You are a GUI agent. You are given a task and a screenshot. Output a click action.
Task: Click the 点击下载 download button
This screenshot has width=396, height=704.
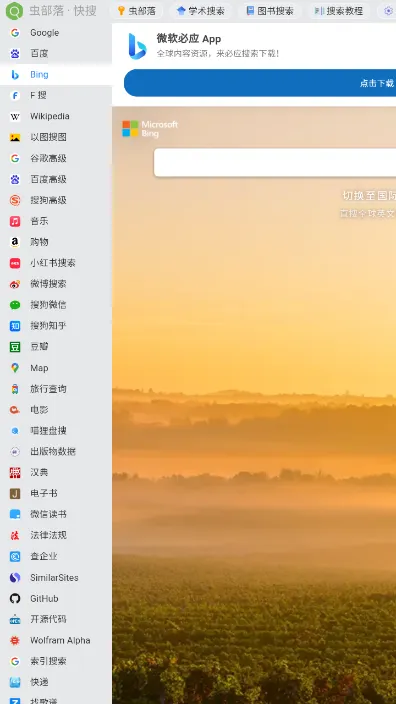[x=260, y=83]
